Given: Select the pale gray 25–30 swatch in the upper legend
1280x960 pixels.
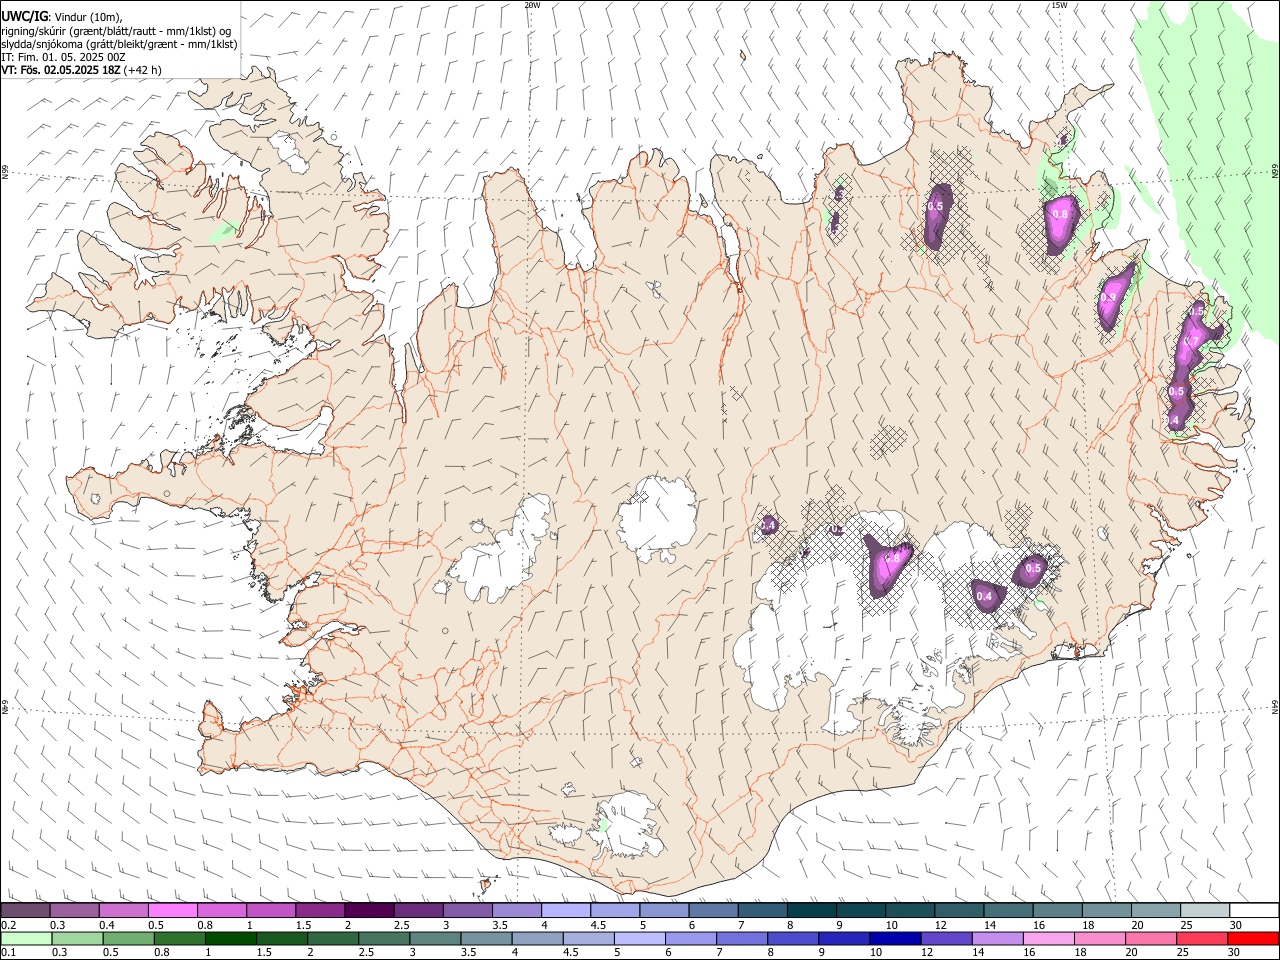Looking at the screenshot, I should 1204,911.
